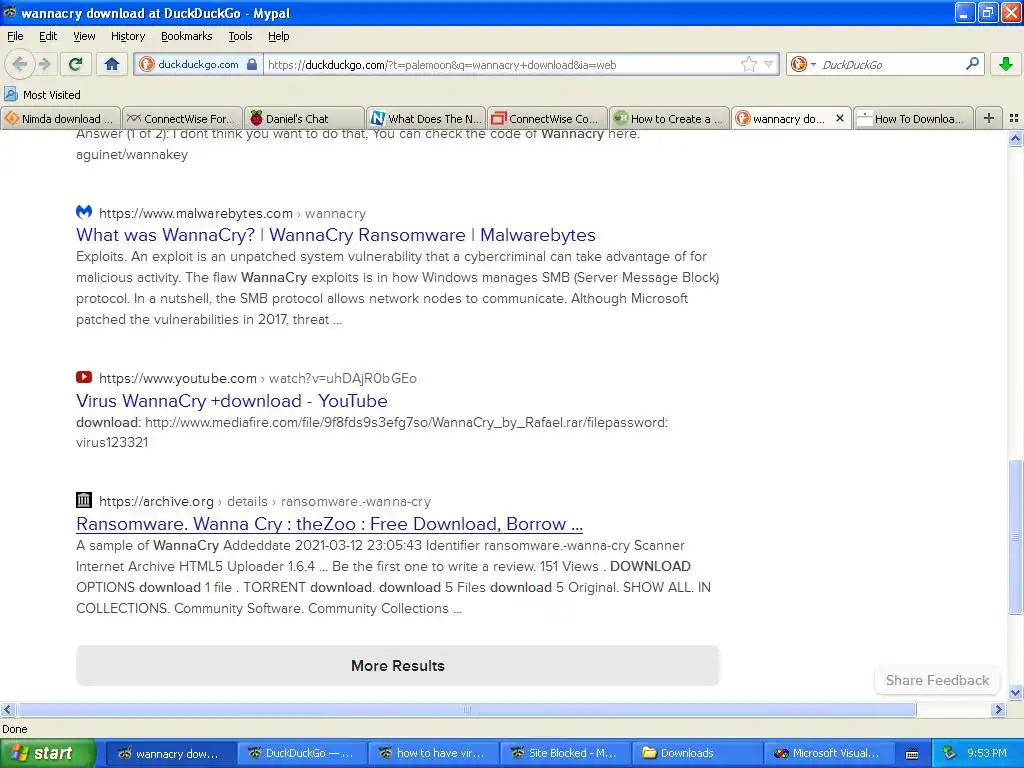Switch to the Nimda download tab

pos(61,119)
